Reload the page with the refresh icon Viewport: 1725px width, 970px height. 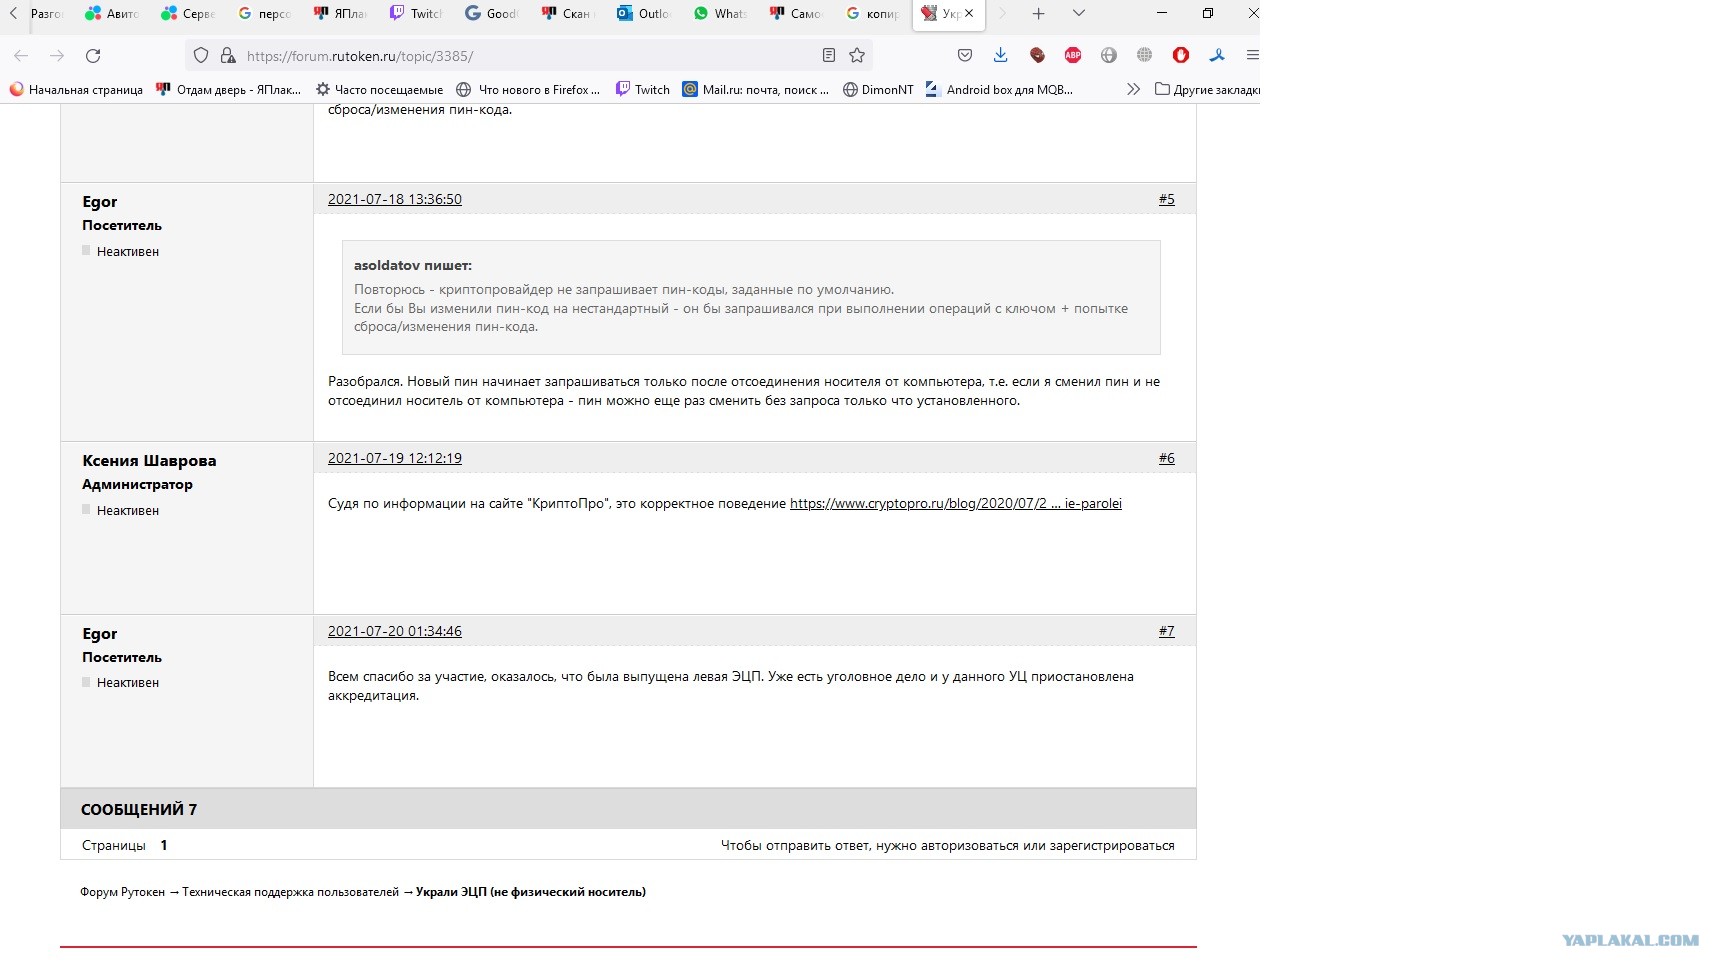point(93,56)
